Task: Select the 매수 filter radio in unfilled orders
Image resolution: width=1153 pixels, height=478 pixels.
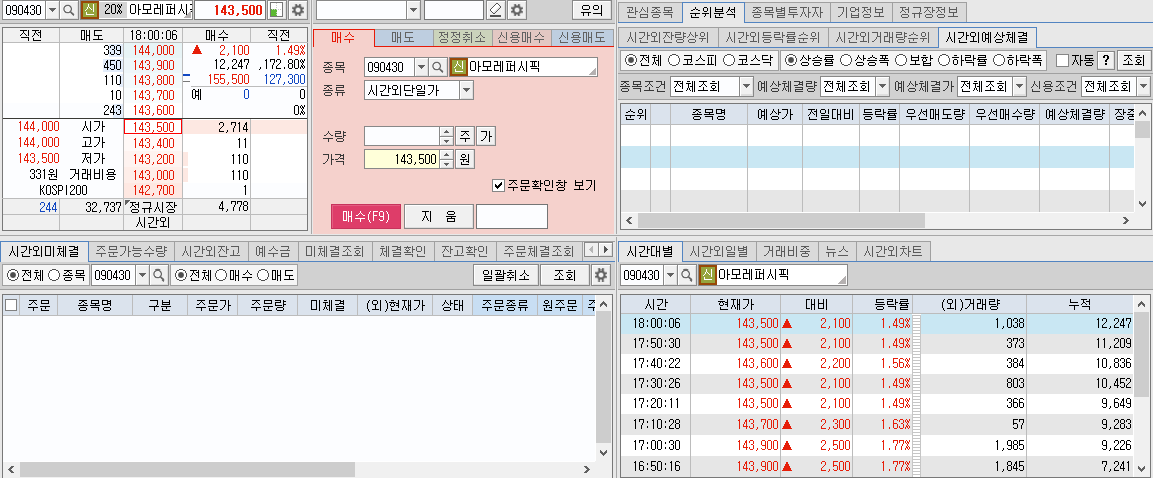Action: pos(220,275)
